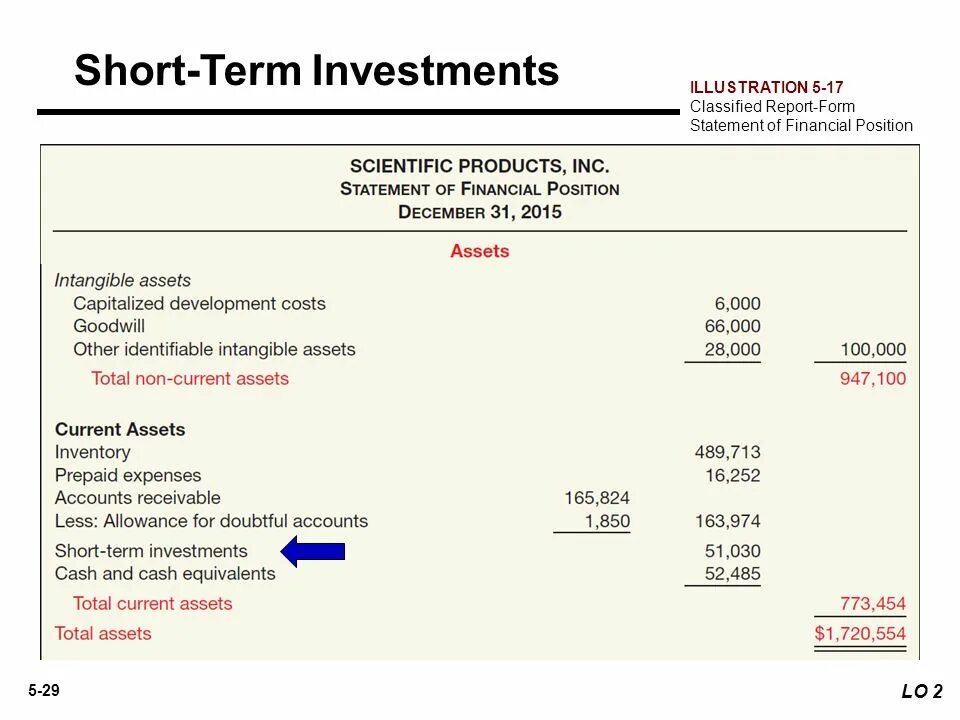
Task: Select the Goodwill amount 66,000
Action: point(732,326)
